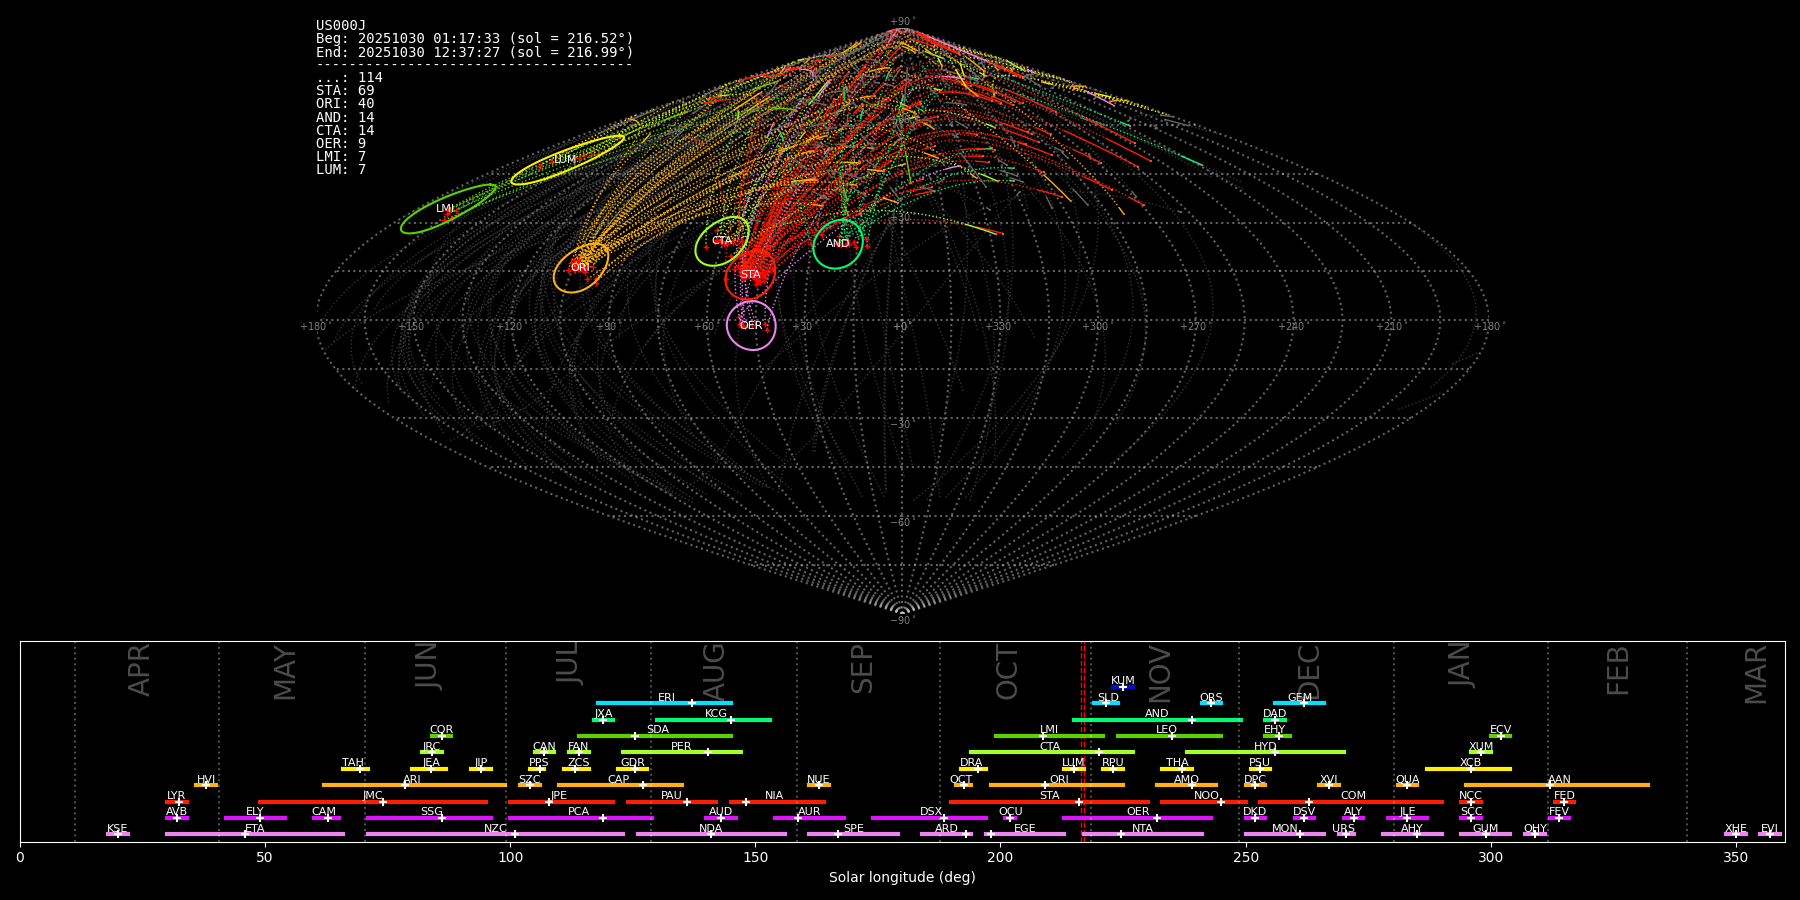Click the 'Solar longitude (deg)' axis label
The width and height of the screenshot is (1800, 900).
click(902, 878)
